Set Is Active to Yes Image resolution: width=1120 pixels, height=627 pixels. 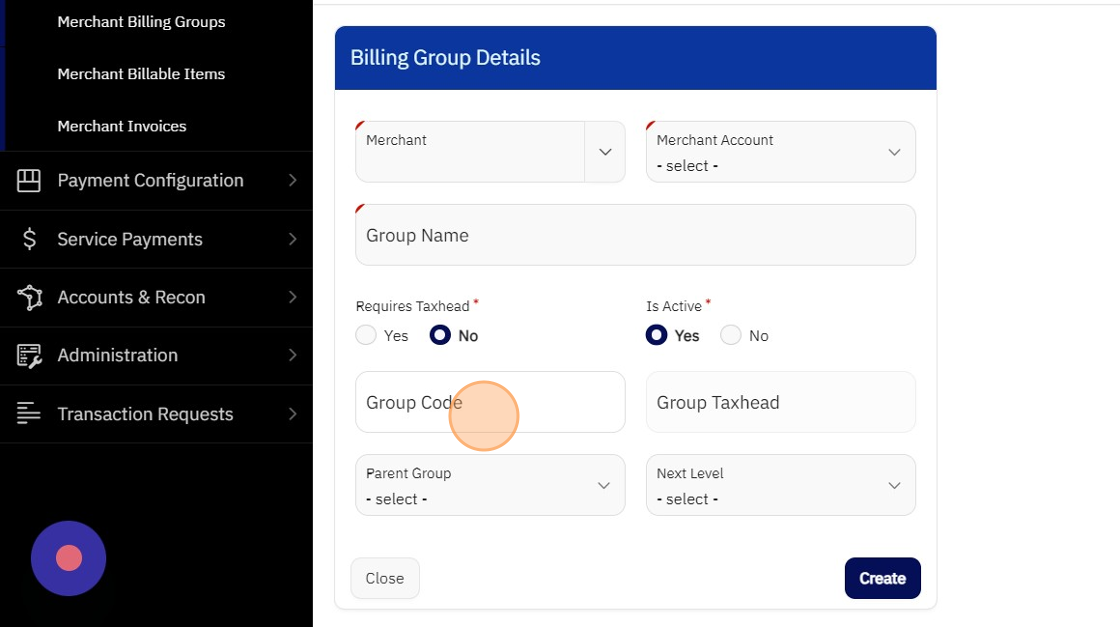[656, 336]
